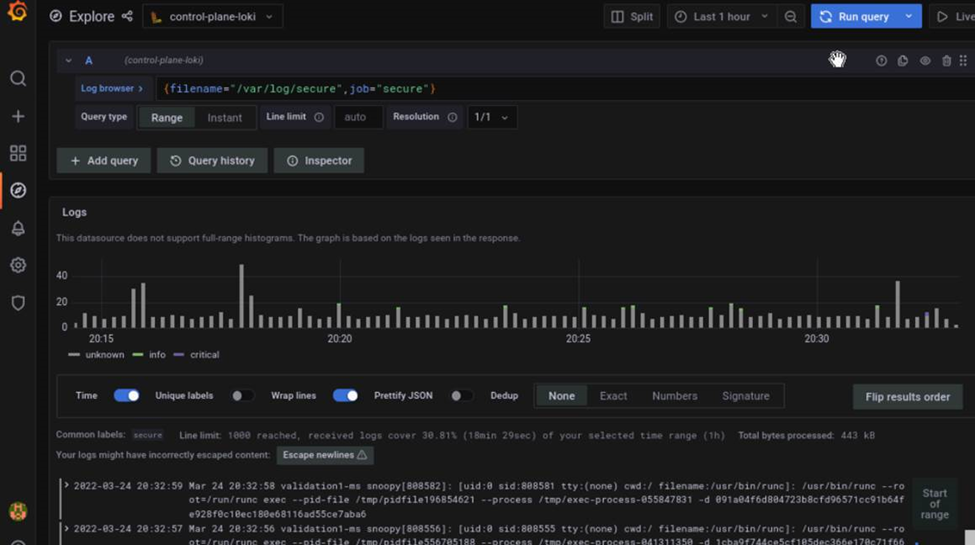Collapse query row A chevron
The width and height of the screenshot is (975, 545).
68,60
